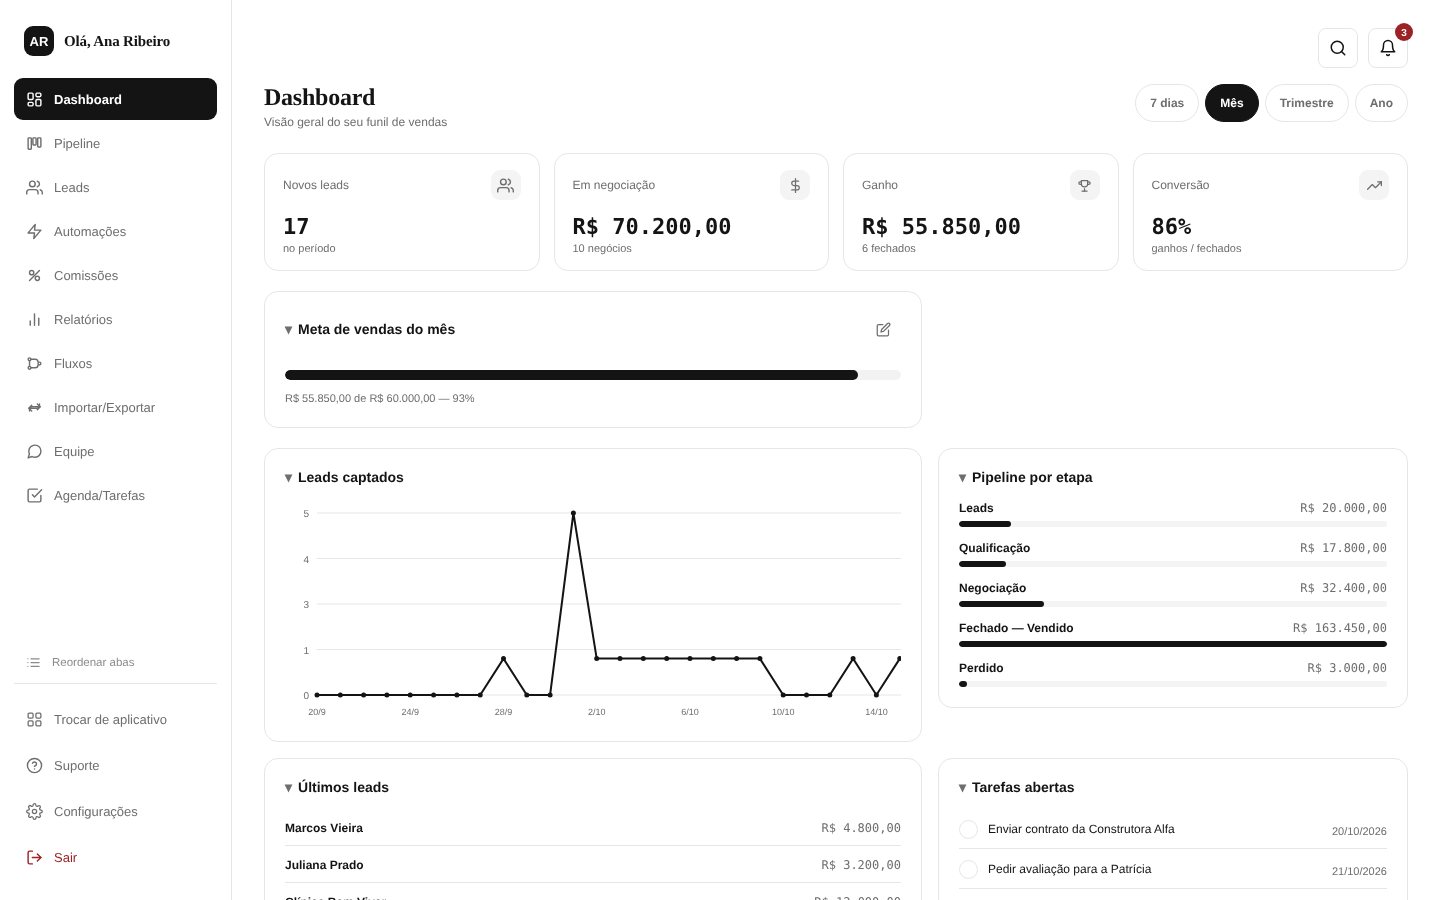Click the '86%' conversion value
1440x900 pixels.
(1171, 226)
